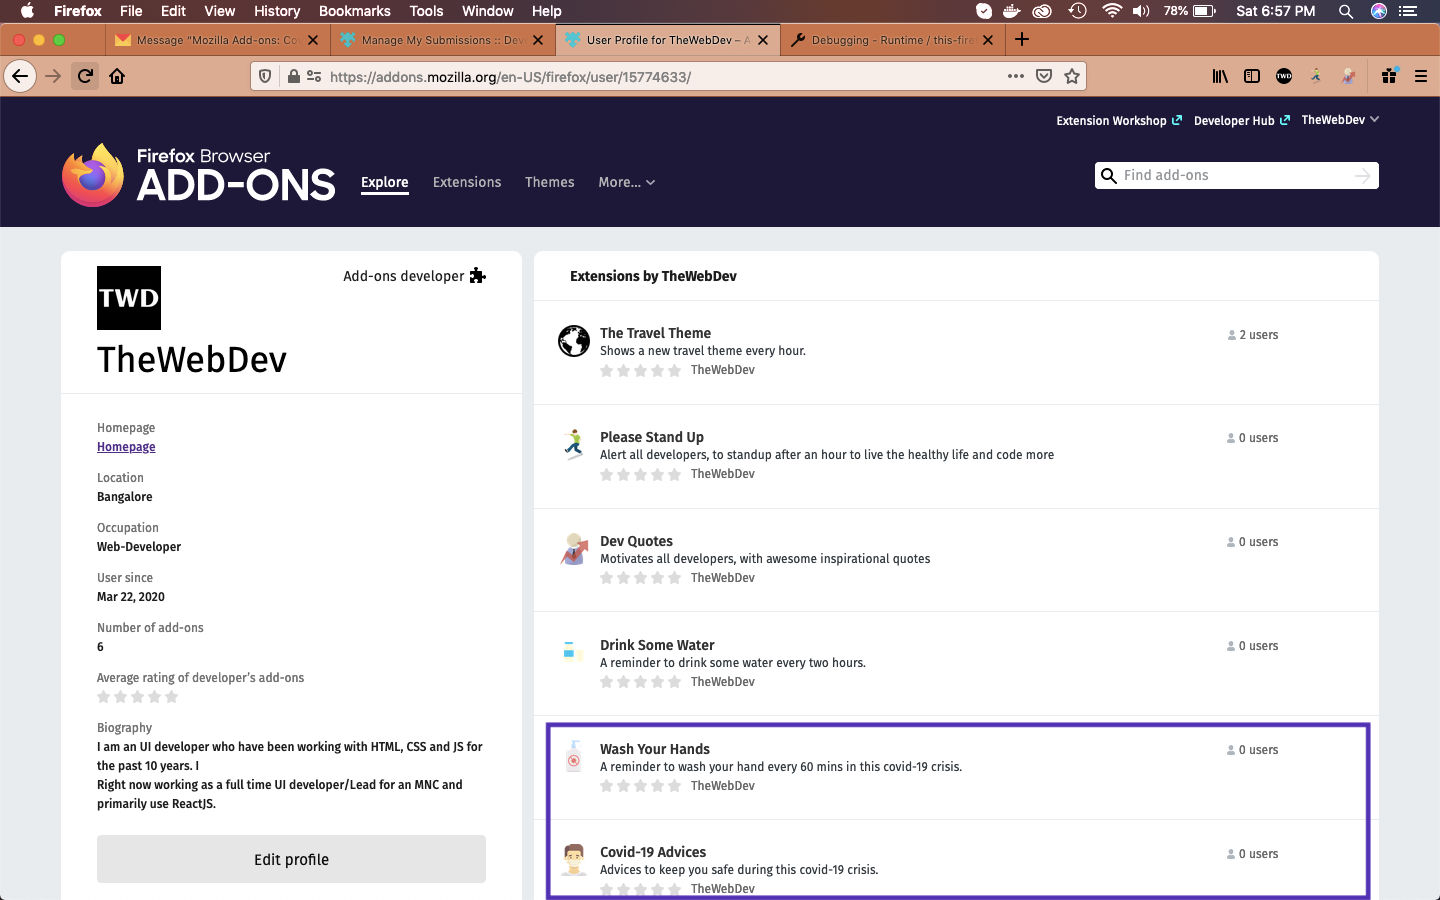
Task: Click the TWD profile avatar
Action: click(x=129, y=298)
